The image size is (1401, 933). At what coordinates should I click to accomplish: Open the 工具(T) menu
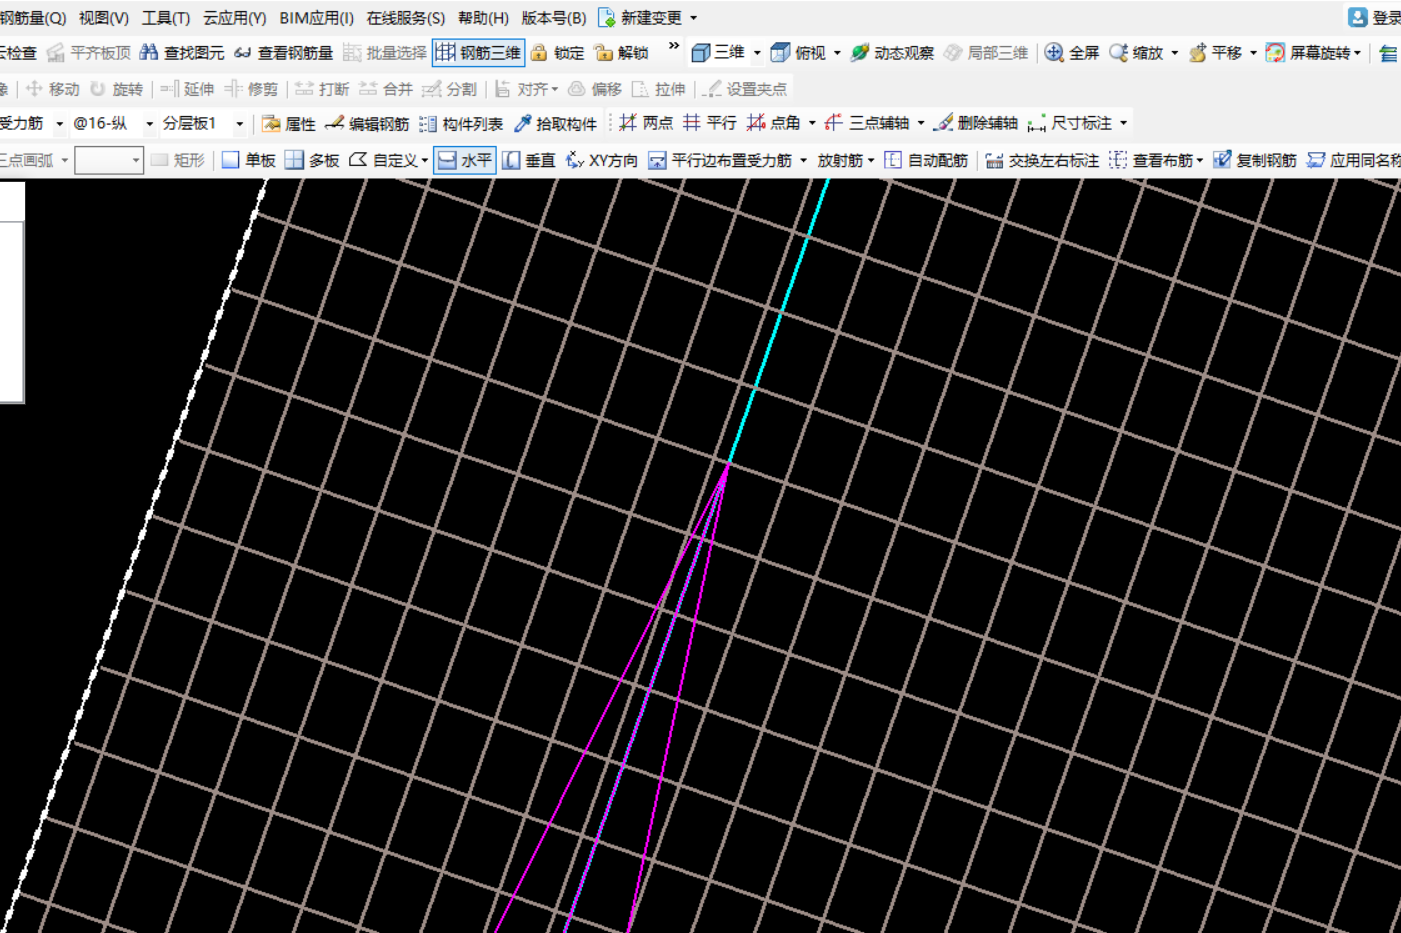166,18
